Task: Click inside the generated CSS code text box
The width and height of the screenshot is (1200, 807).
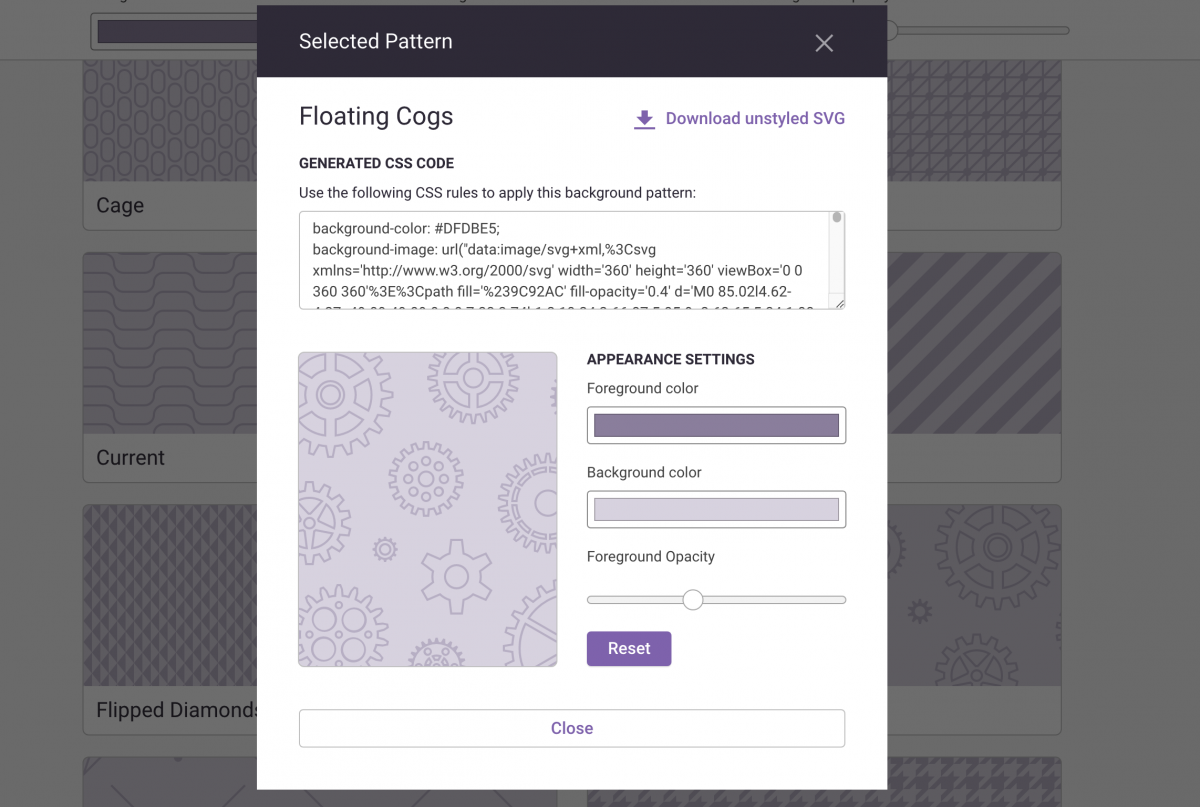Action: click(565, 259)
